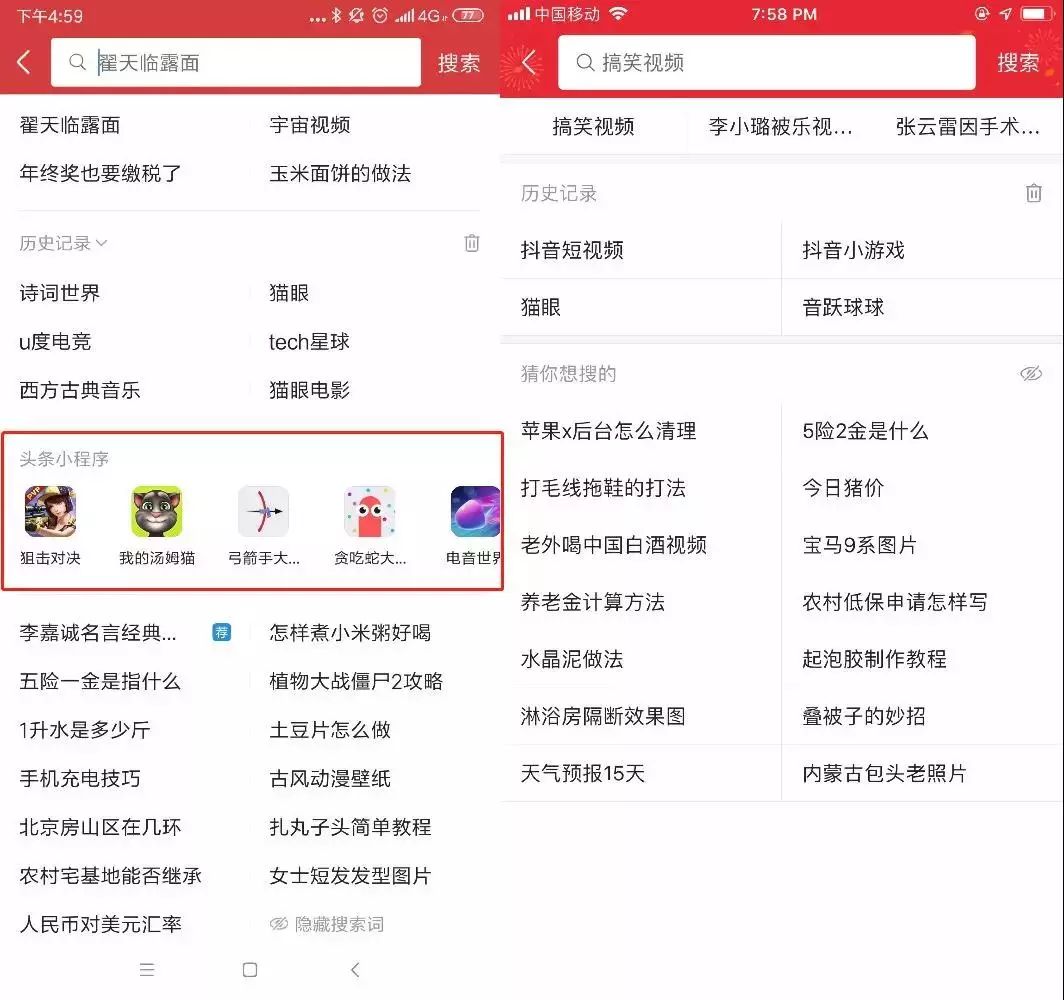Tap the magnifier icon in the 翟天临露面 search box
This screenshot has height=1000, width=1064.
[x=77, y=62]
